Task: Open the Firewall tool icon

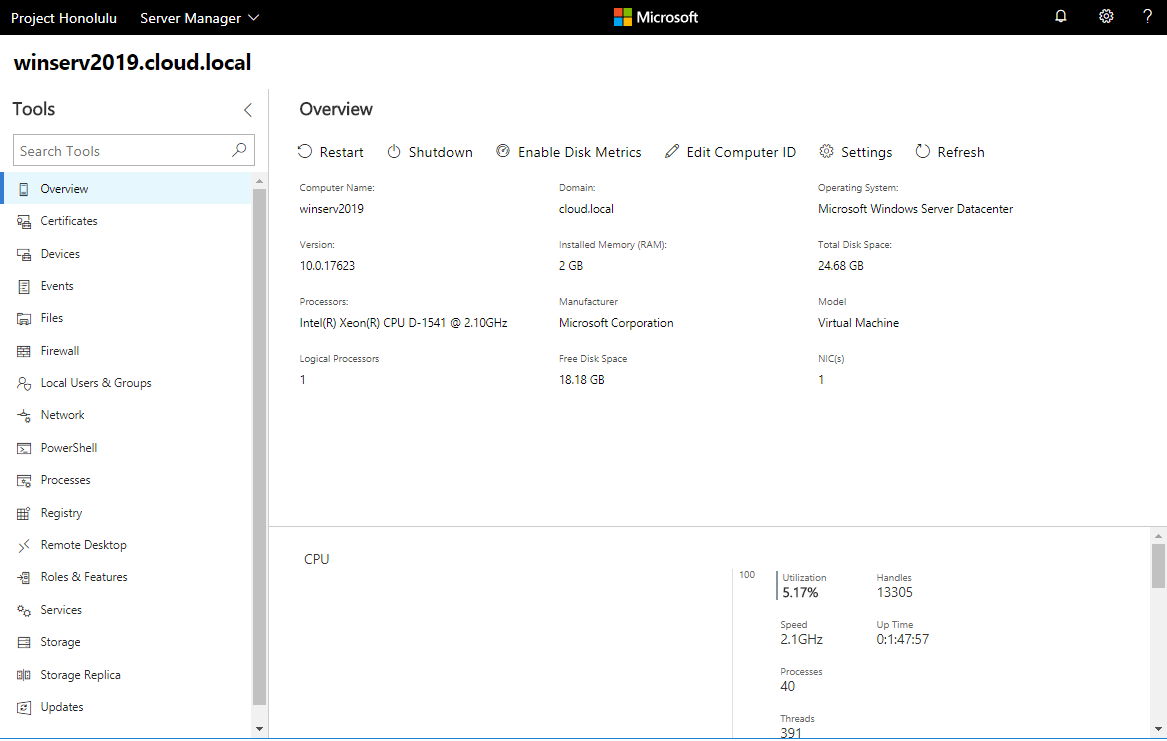Action: [x=24, y=352]
